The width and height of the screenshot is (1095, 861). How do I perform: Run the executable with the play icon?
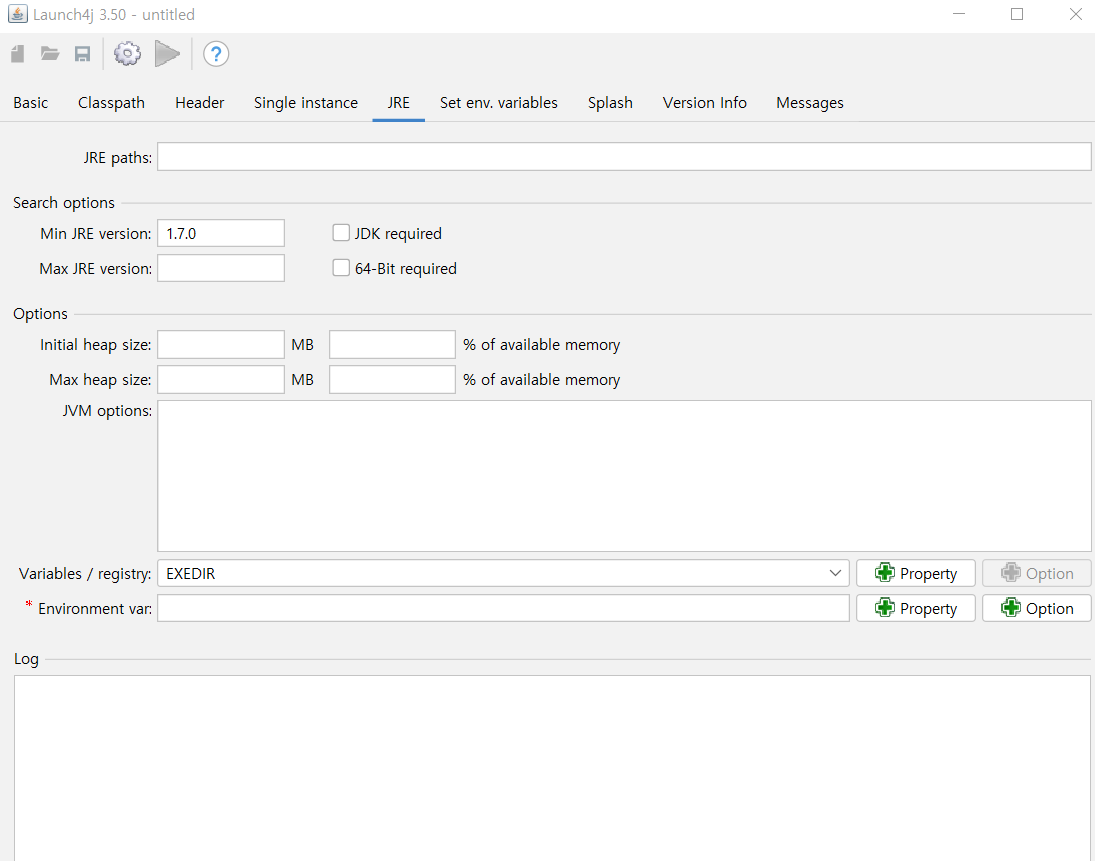[x=167, y=54]
